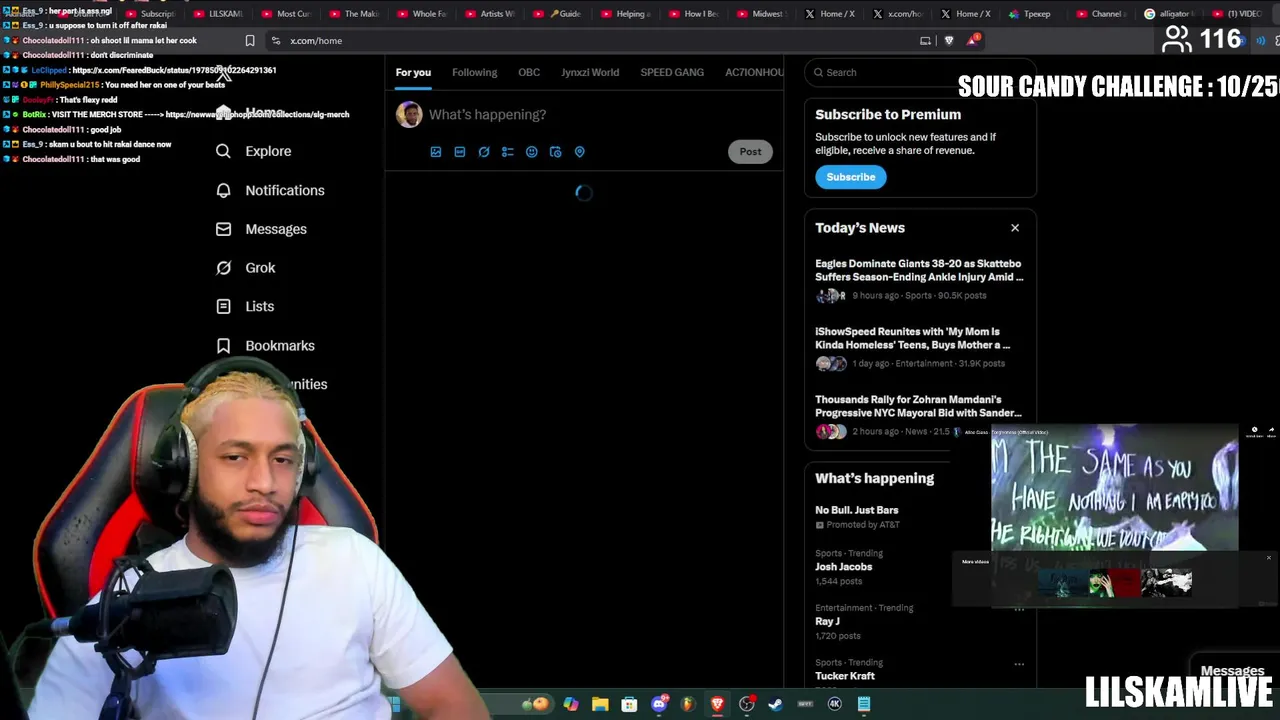Screen dimensions: 1280x720
Task: Open the emoji picker in composer
Action: [x=532, y=152]
